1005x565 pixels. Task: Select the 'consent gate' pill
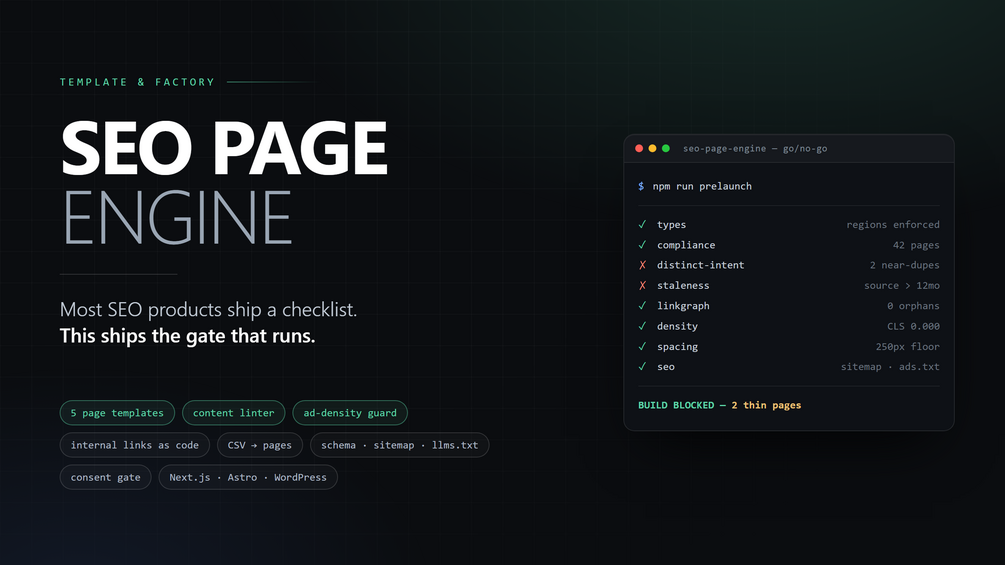[105, 477]
